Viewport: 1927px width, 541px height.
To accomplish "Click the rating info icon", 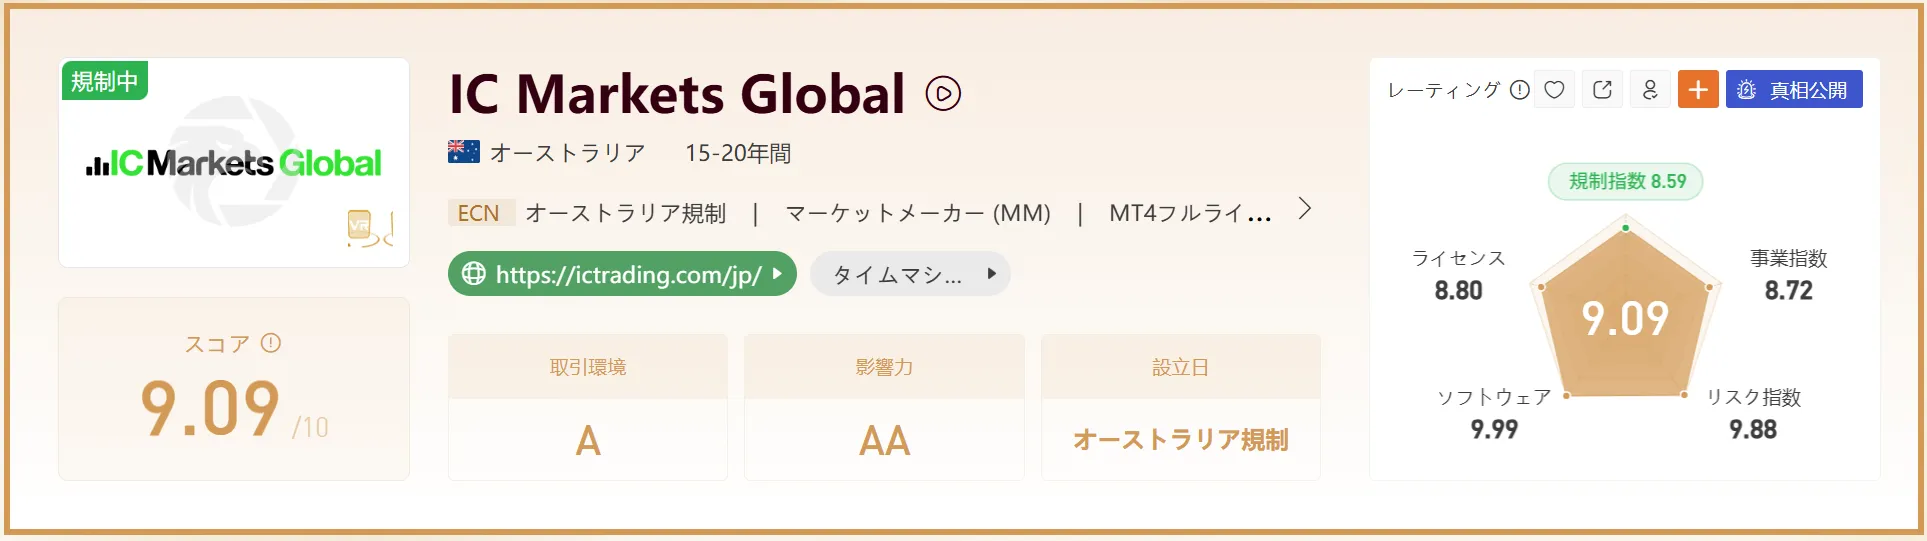I will [x=1519, y=90].
